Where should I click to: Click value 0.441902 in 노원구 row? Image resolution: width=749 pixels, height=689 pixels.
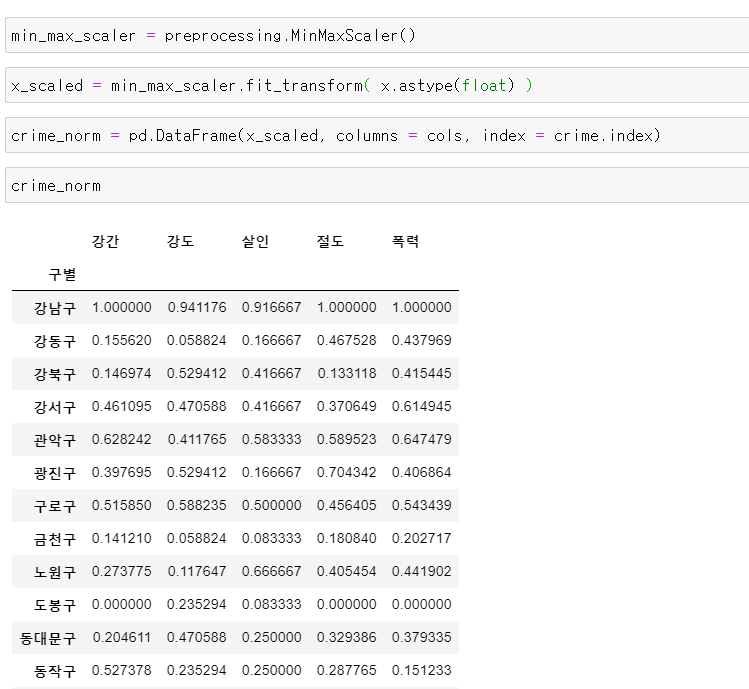[422, 571]
